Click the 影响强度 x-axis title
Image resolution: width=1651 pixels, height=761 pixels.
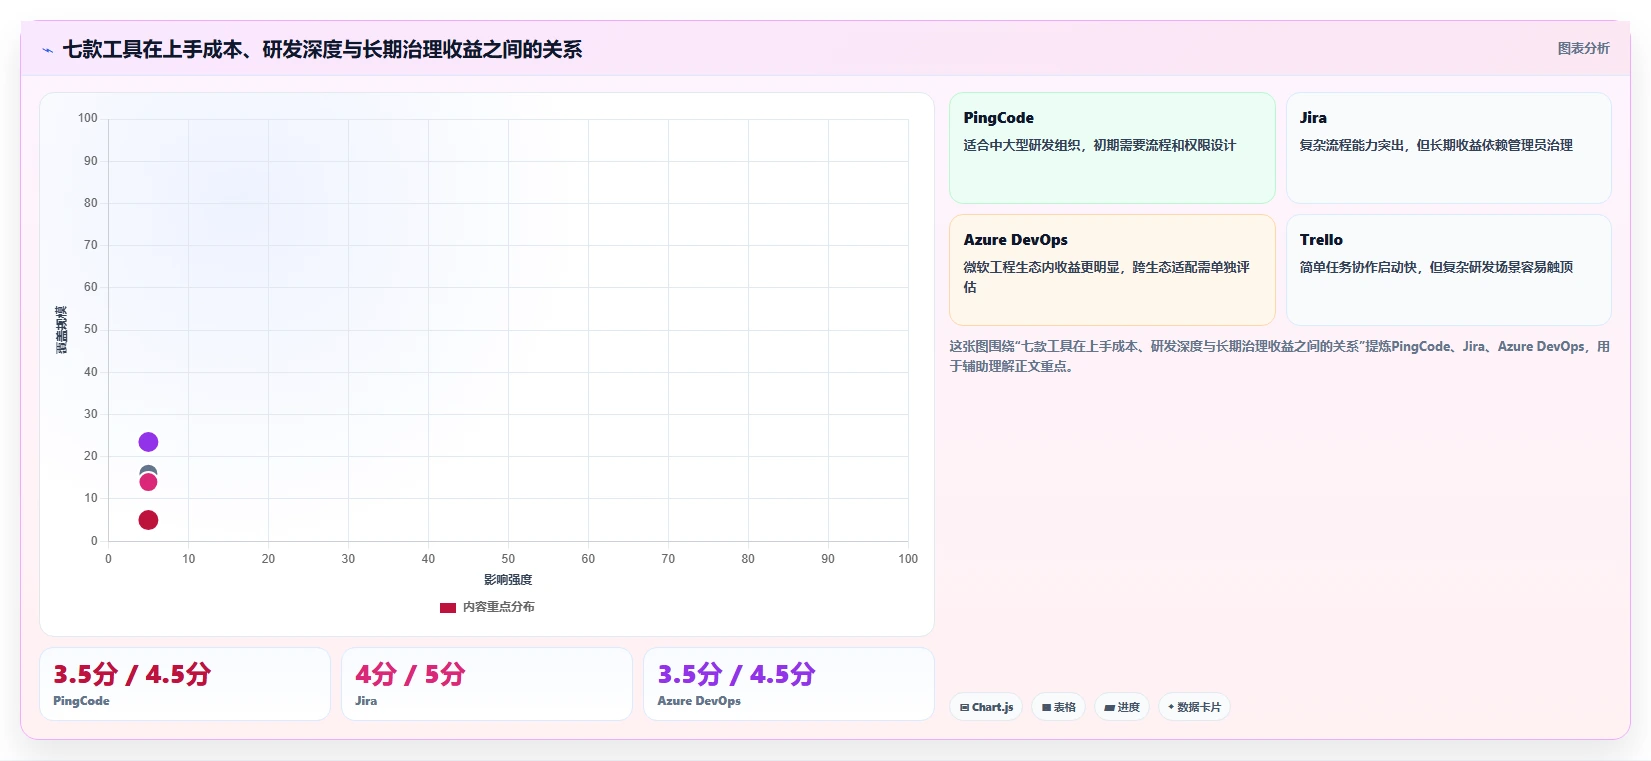click(508, 580)
